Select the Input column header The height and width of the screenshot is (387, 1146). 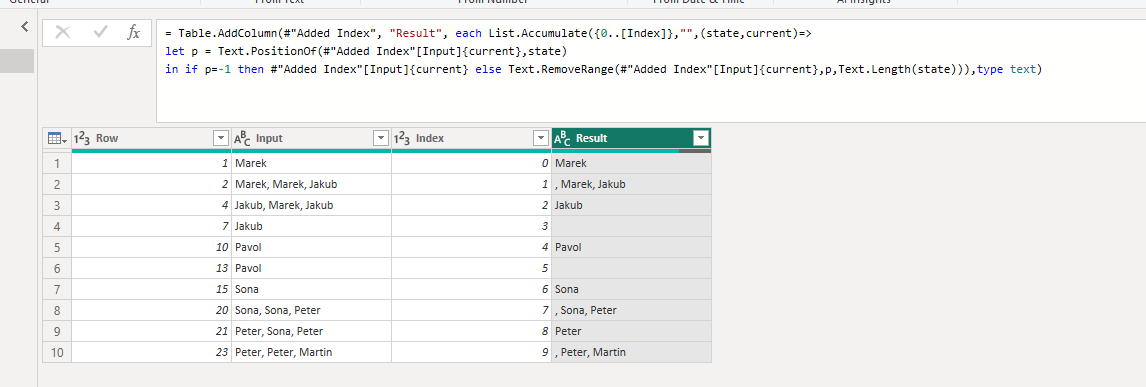tap(311, 139)
